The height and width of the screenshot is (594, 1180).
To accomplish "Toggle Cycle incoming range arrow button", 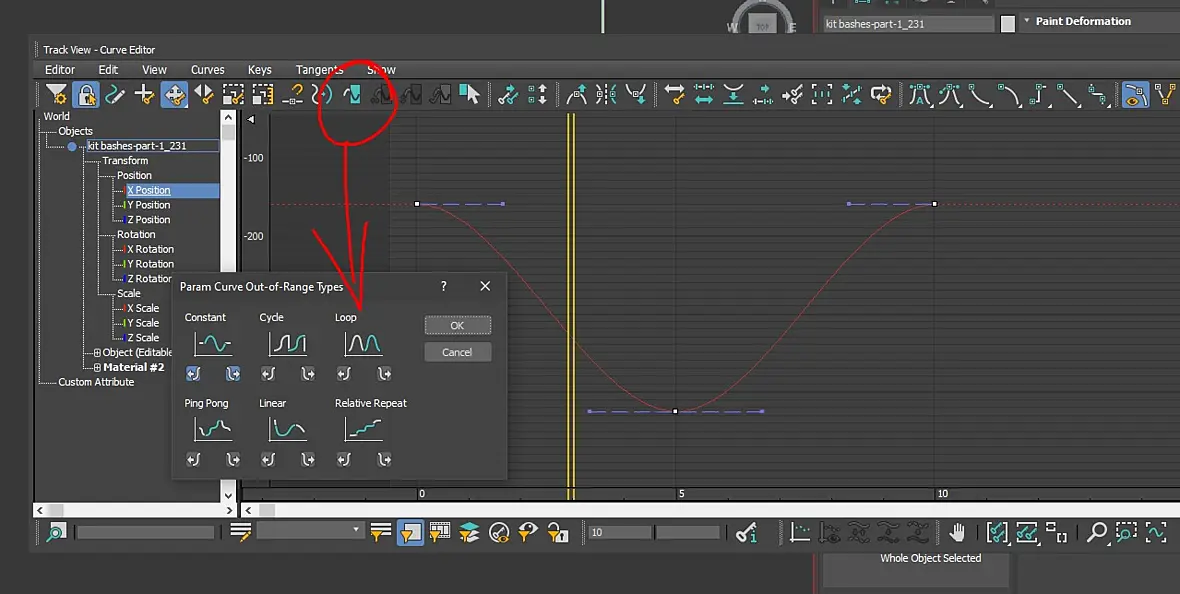I will click(268, 373).
